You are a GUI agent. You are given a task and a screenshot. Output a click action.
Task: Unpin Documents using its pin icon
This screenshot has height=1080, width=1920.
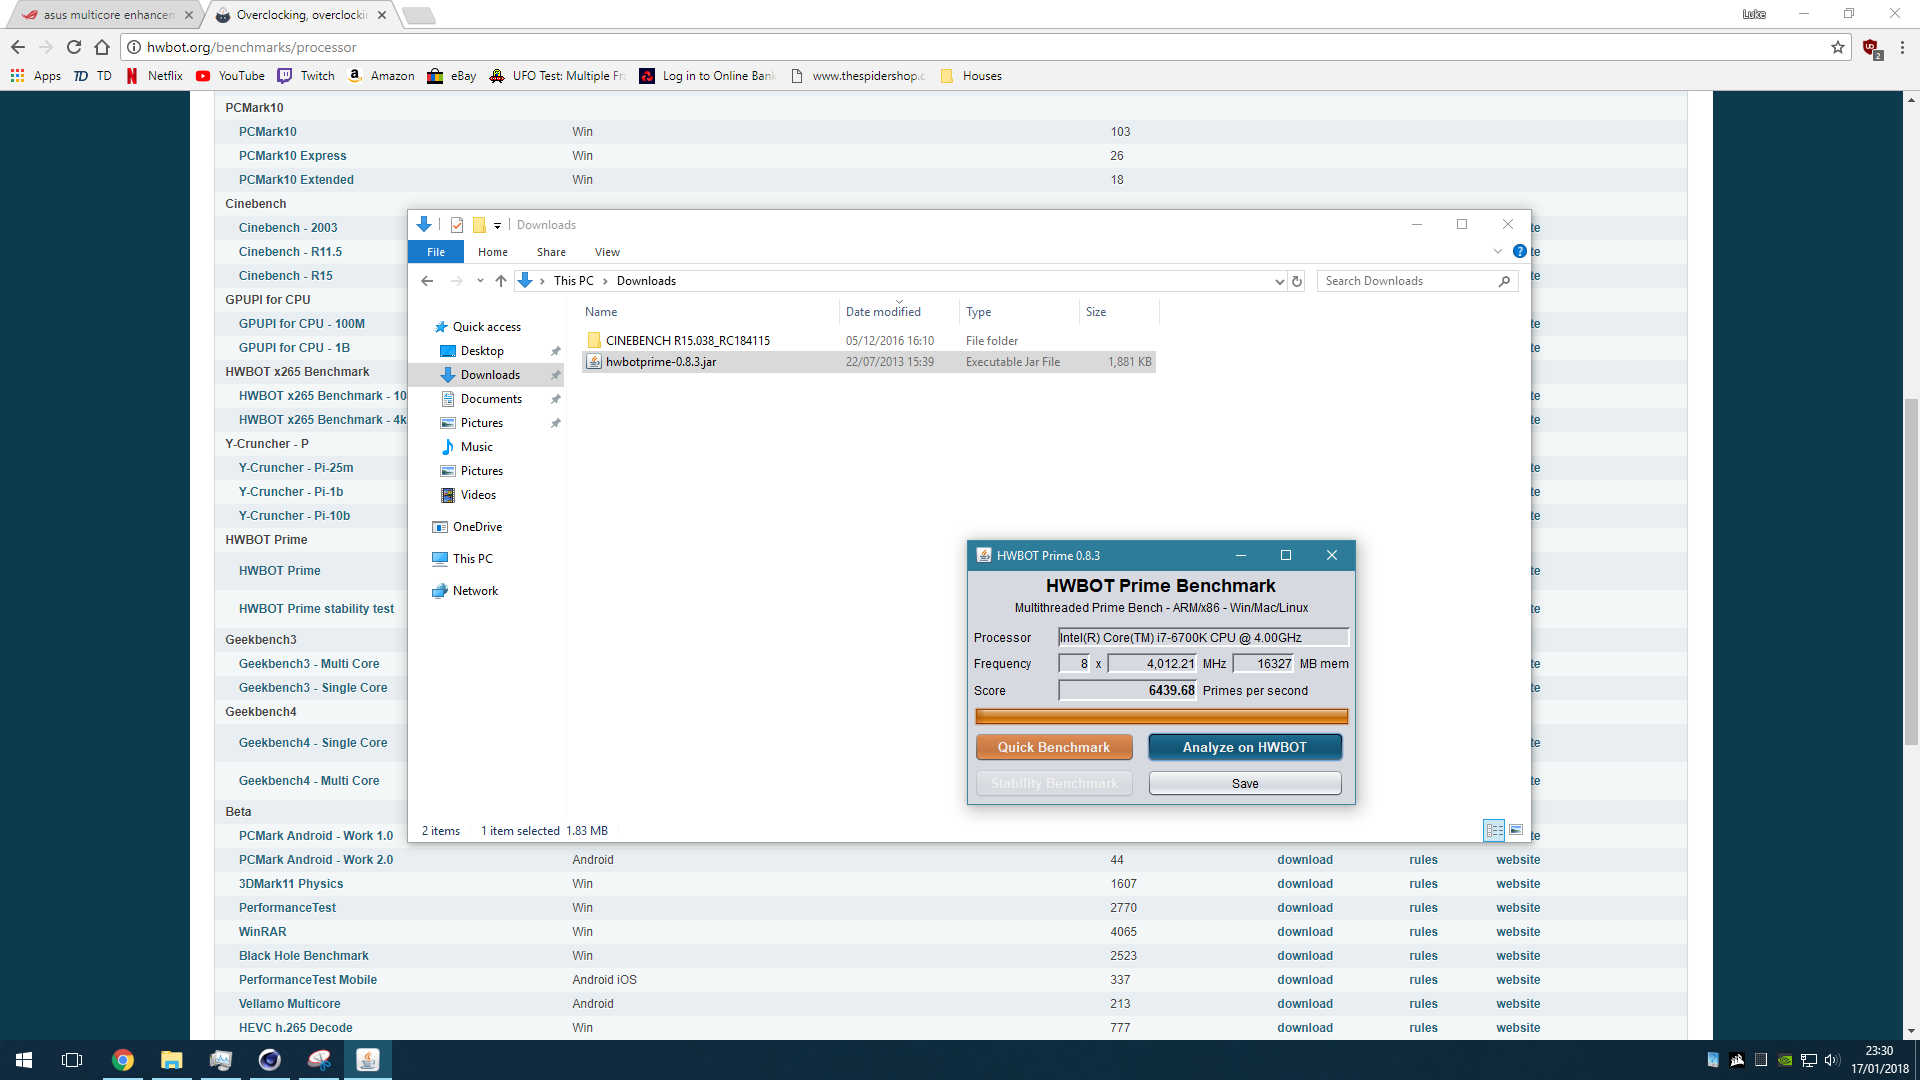(x=555, y=399)
